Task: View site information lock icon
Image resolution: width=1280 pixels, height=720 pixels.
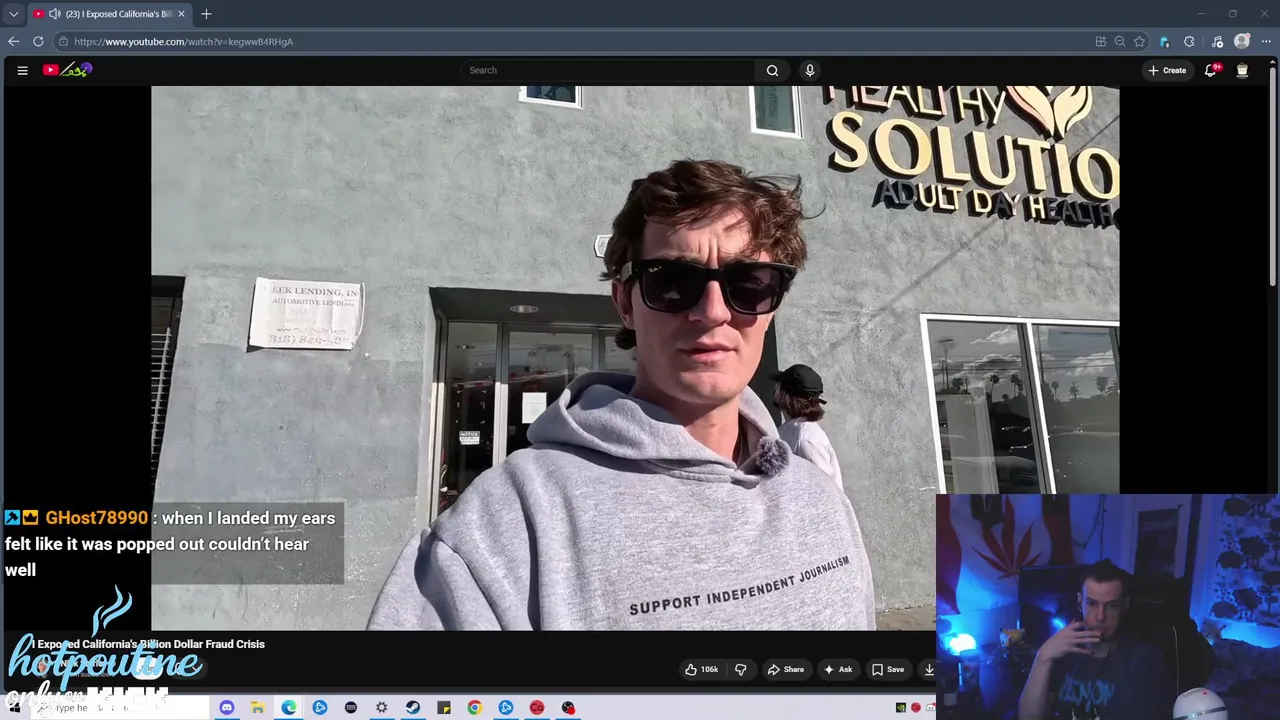Action: (63, 42)
